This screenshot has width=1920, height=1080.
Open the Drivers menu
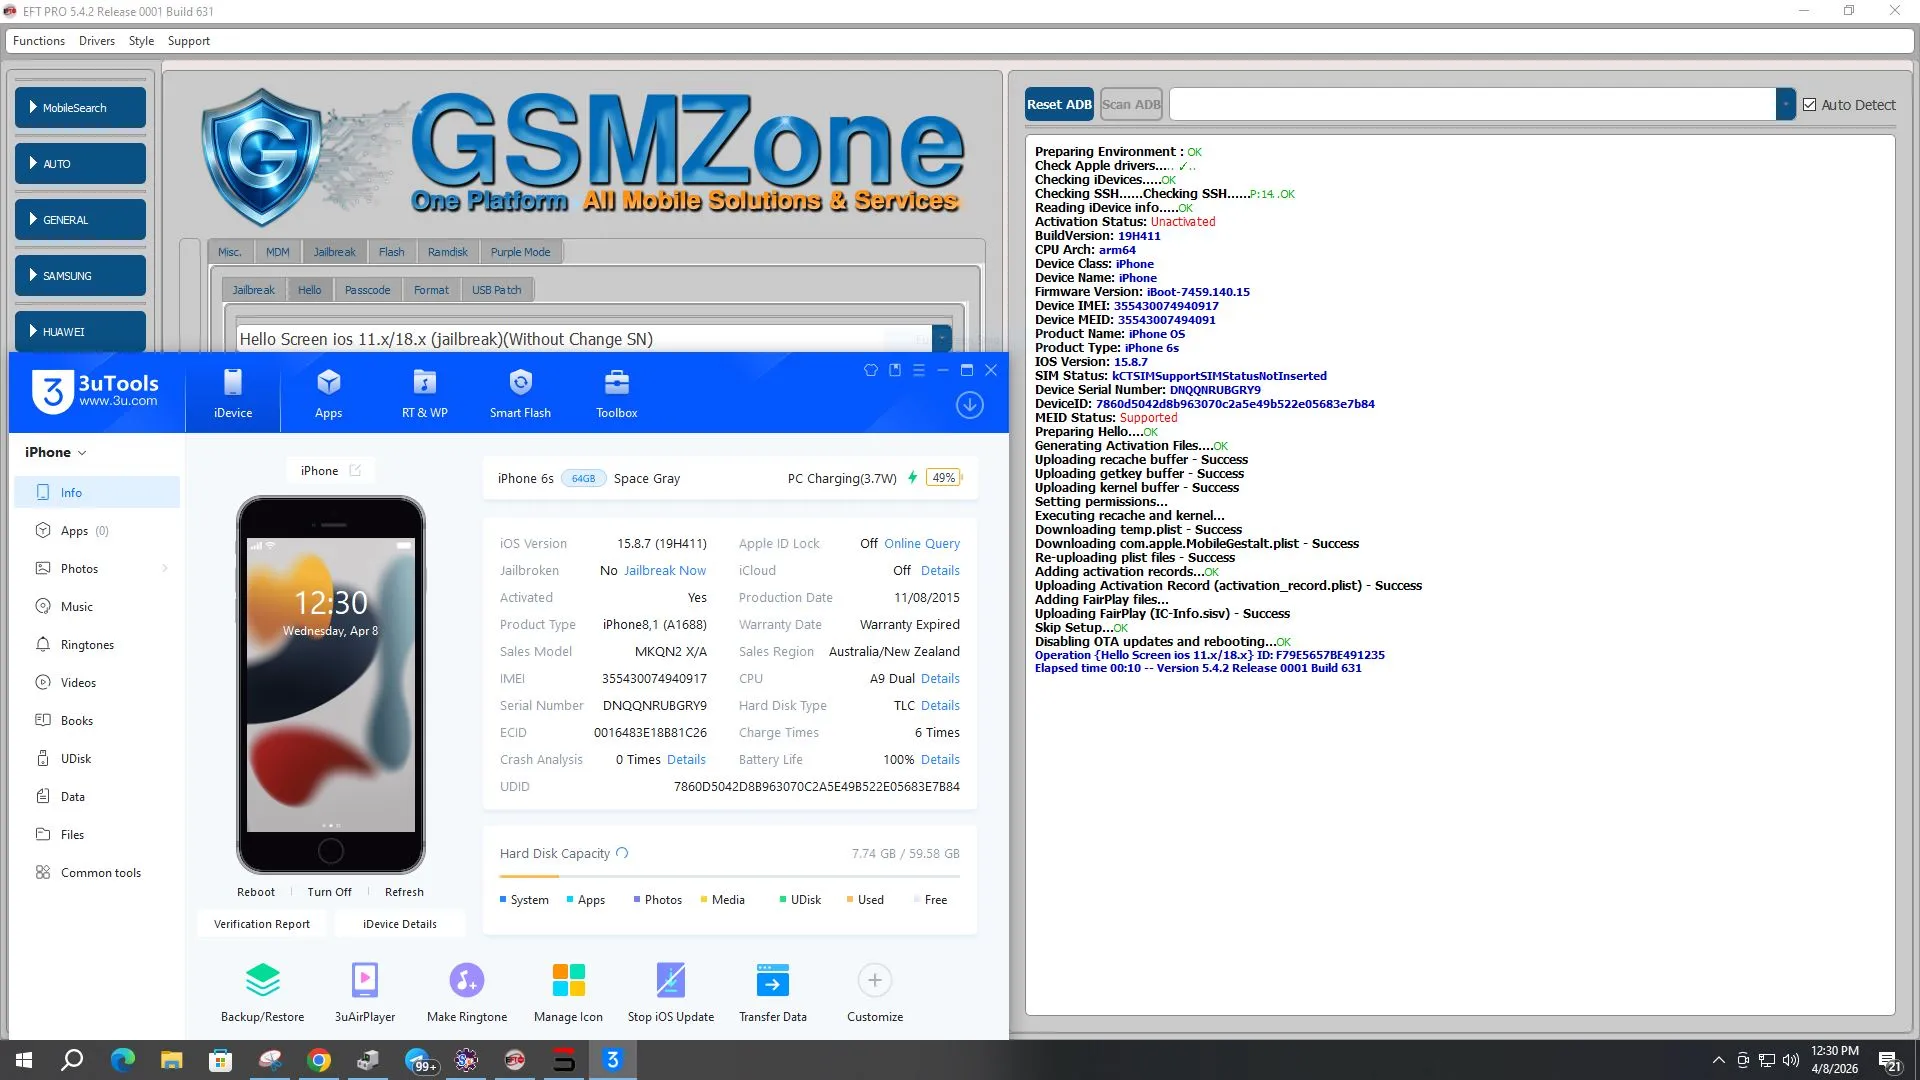tap(96, 41)
